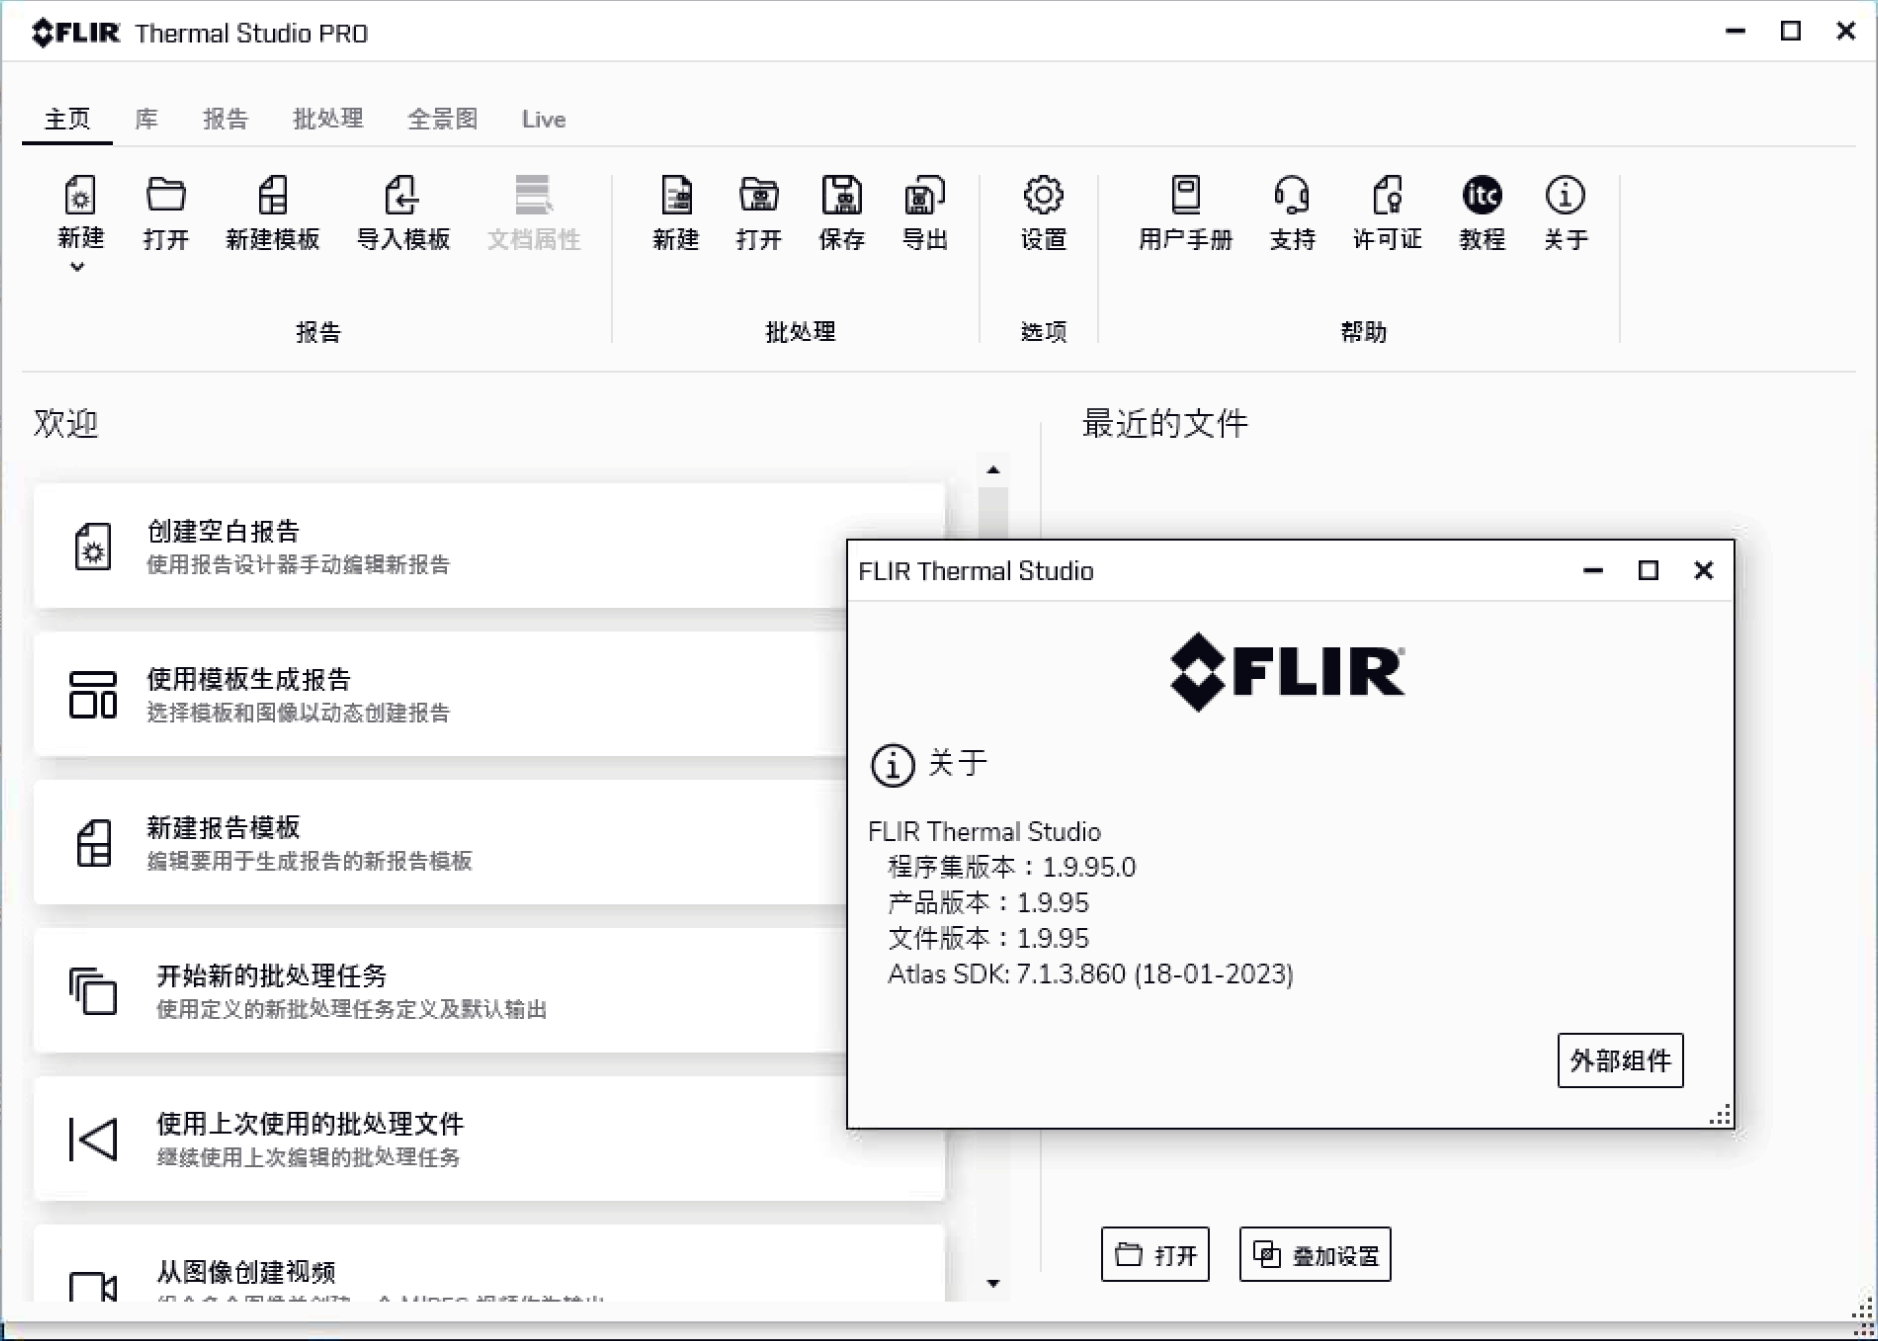Click the 打开 button under 最近的文件

(x=1155, y=1254)
